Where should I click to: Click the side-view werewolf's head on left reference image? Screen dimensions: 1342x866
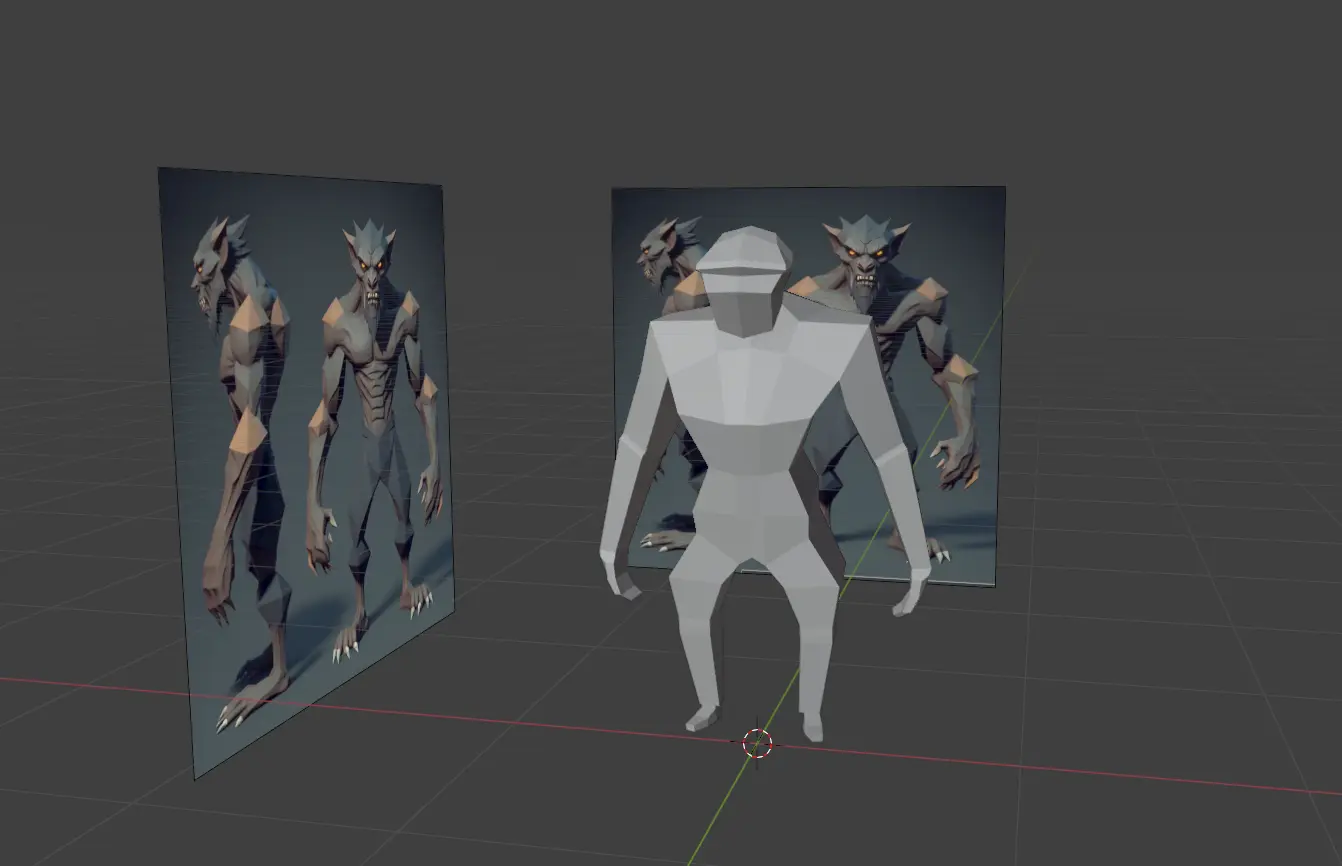215,263
